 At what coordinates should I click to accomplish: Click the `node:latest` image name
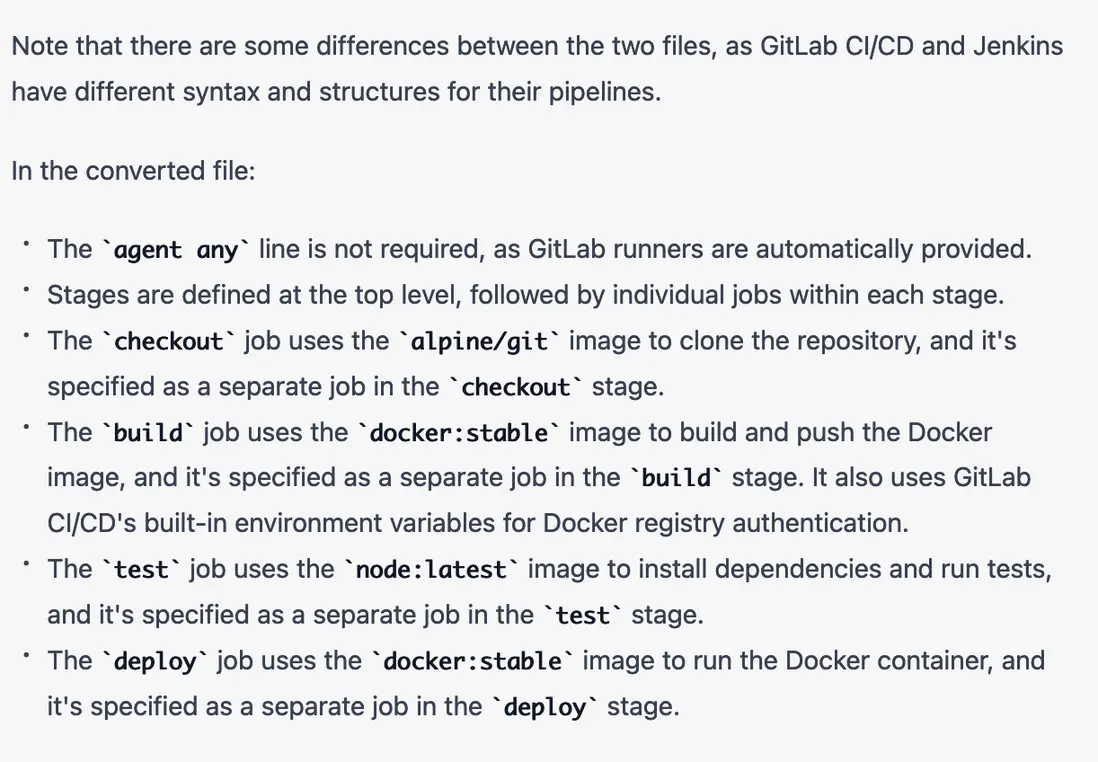point(431,569)
